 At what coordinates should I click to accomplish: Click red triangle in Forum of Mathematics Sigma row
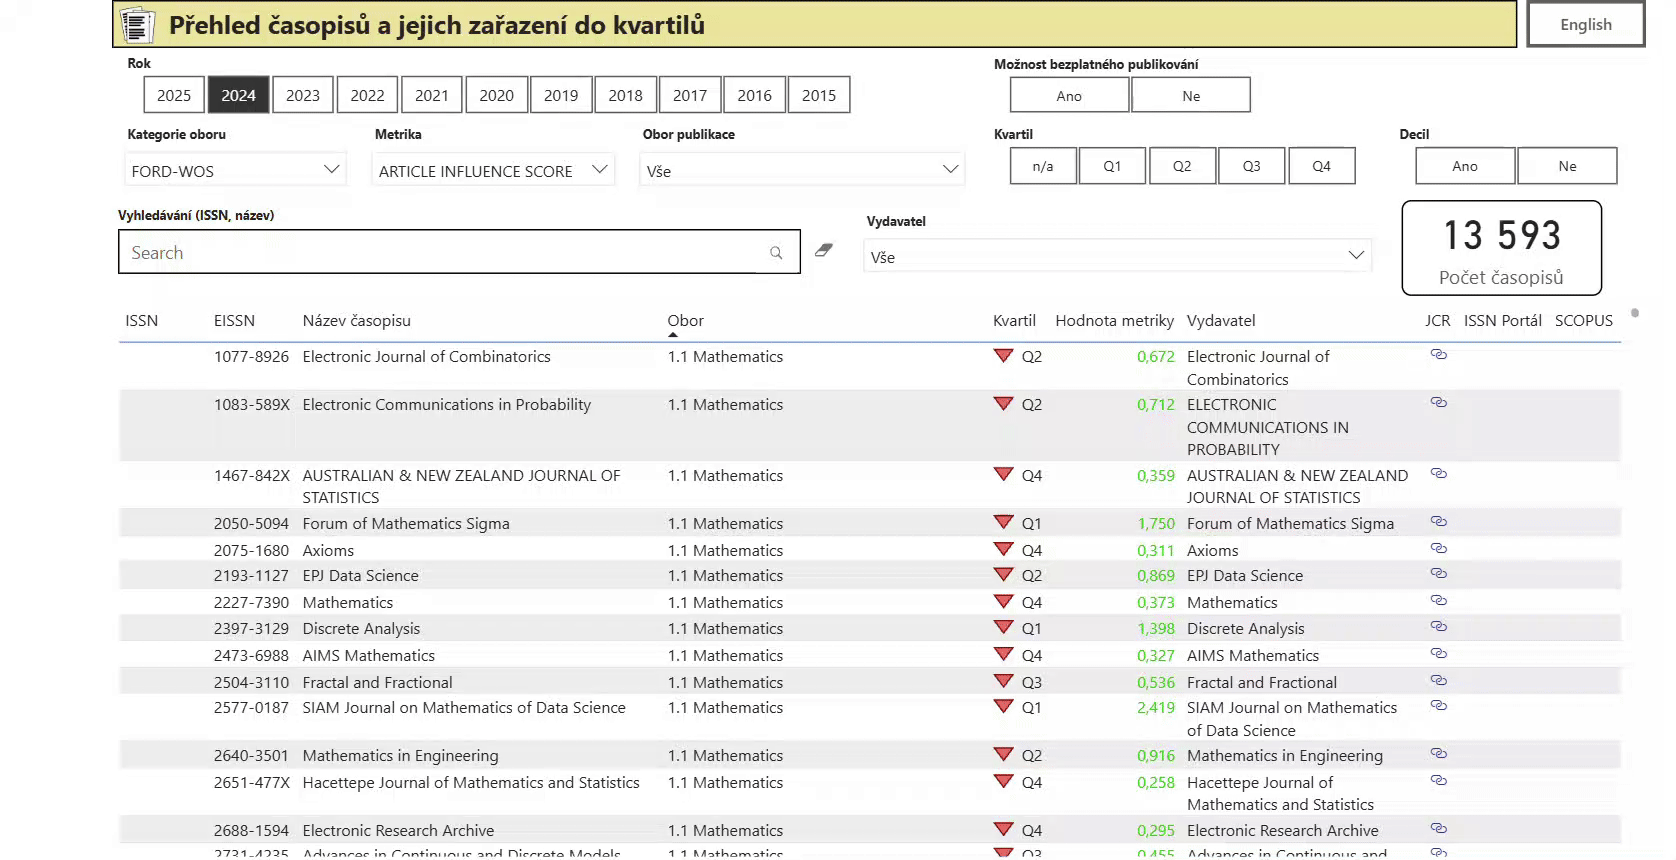click(1003, 522)
